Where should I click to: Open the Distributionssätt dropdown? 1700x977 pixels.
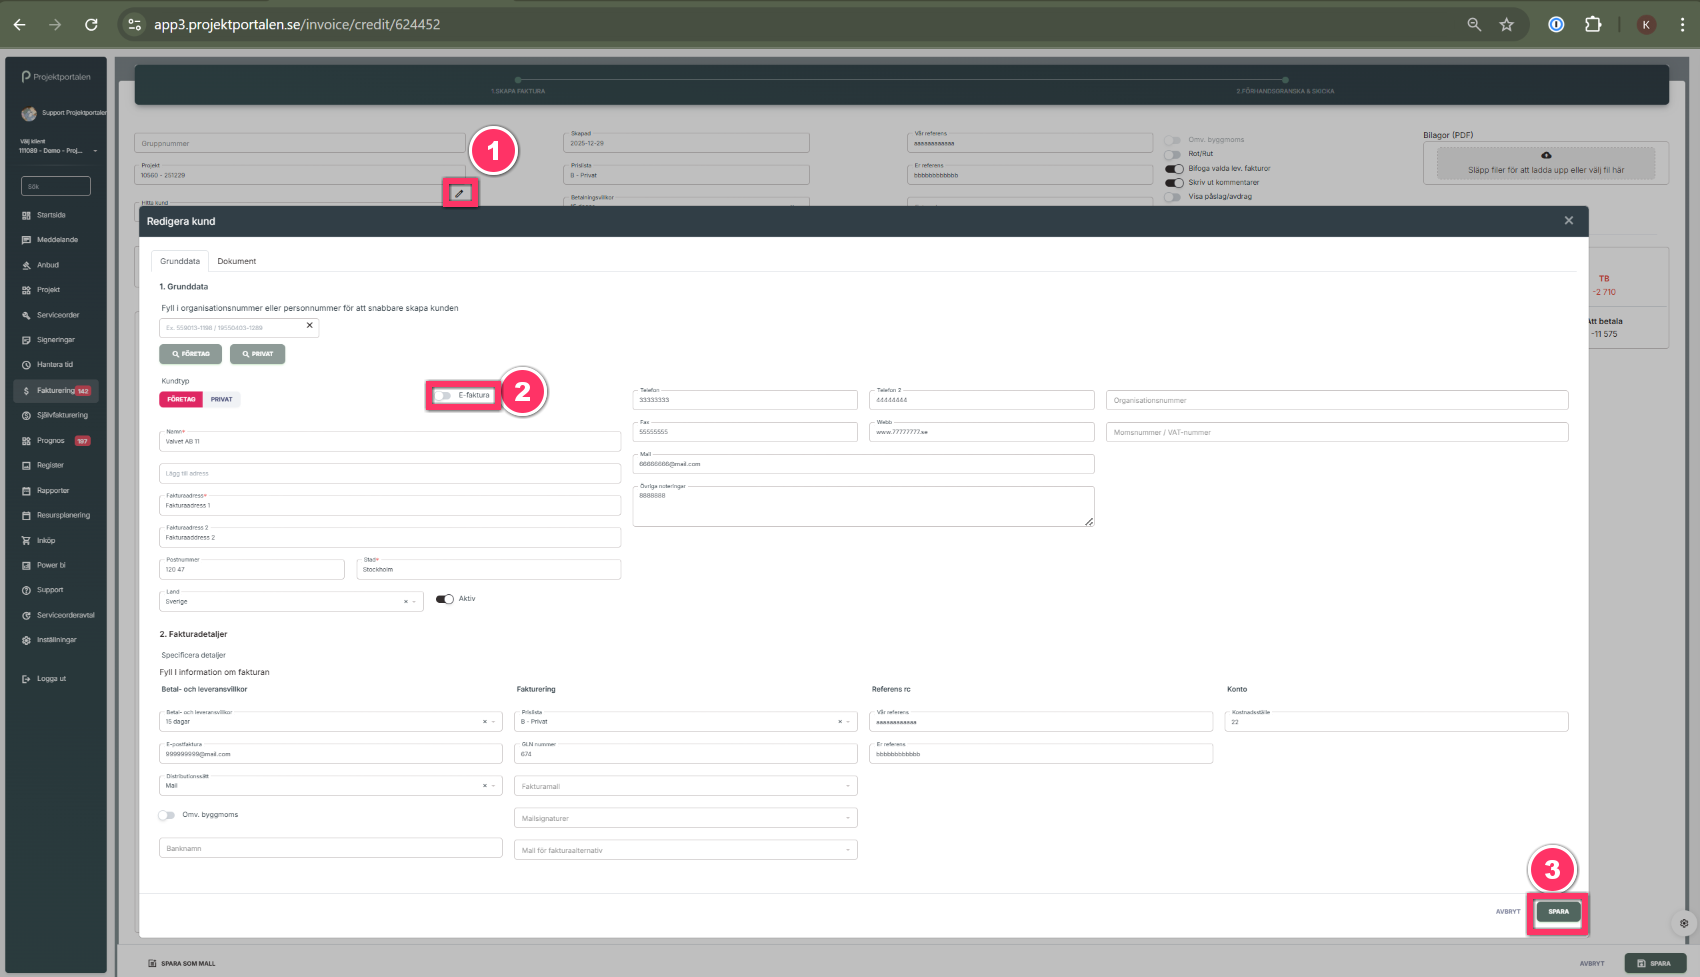[331, 785]
